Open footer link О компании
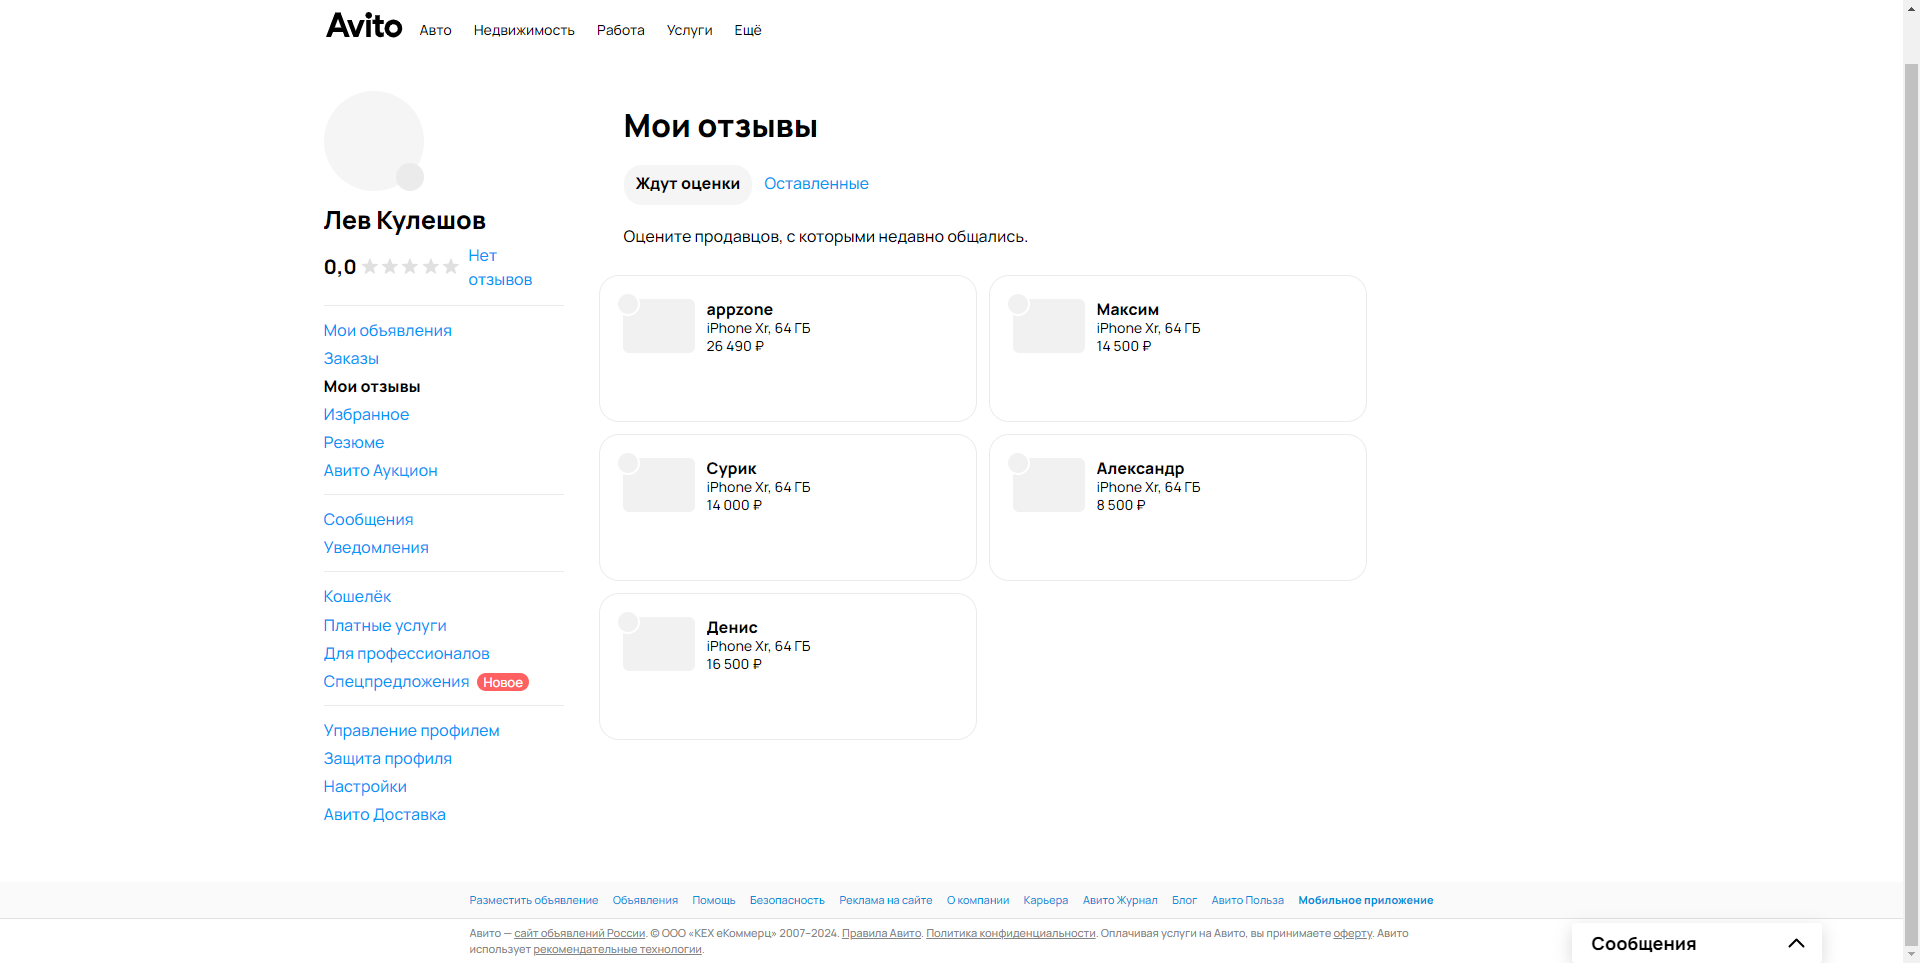The height and width of the screenshot is (963, 1920). 978,900
